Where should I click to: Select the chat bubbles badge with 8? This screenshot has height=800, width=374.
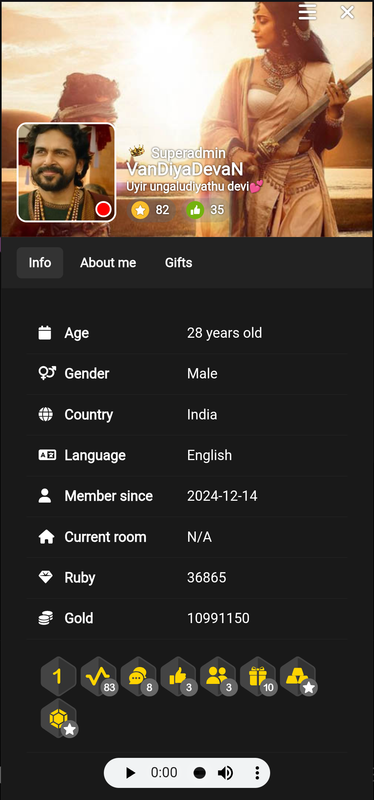[138, 676]
